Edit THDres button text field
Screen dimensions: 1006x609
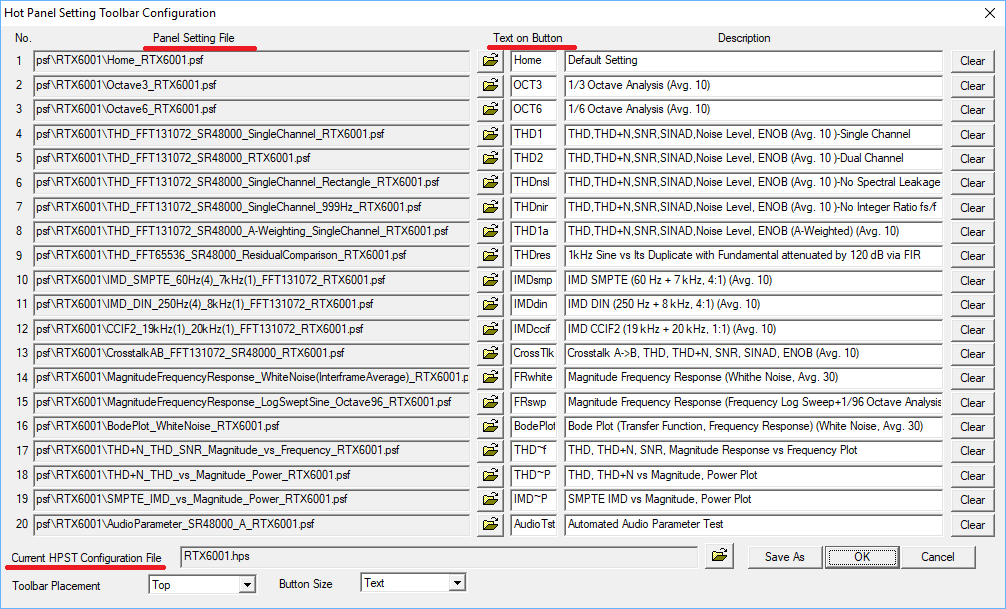(x=533, y=256)
